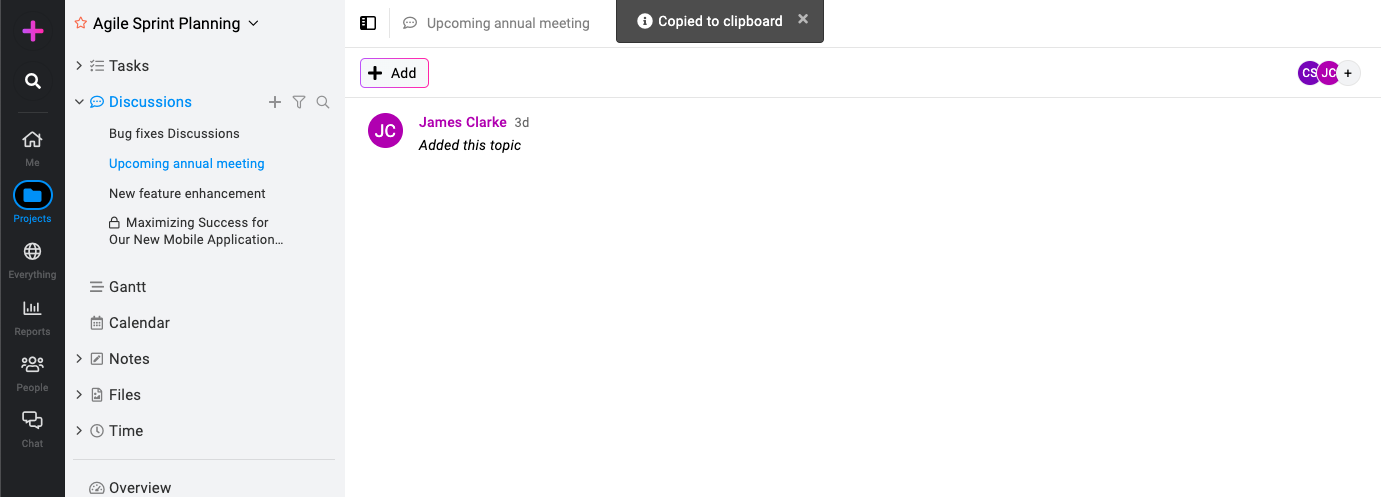Expand the Notes section

[x=79, y=359]
